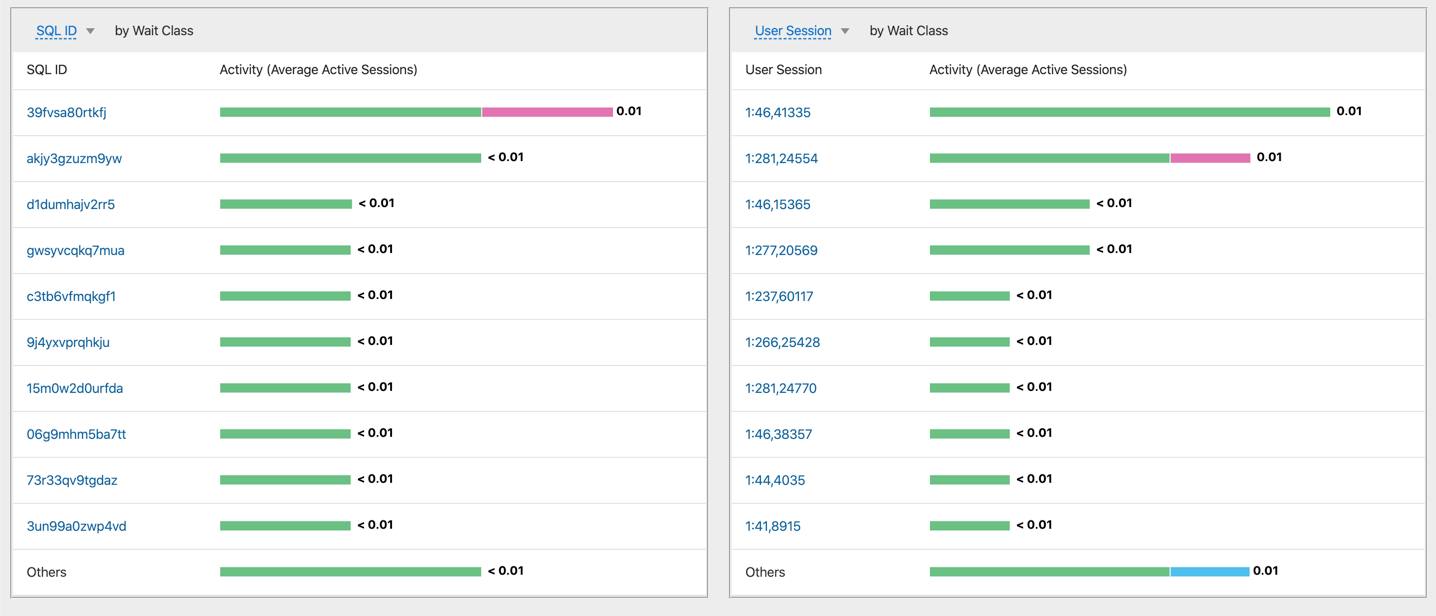
Task: Click the arrow beside User Session
Action: click(845, 31)
